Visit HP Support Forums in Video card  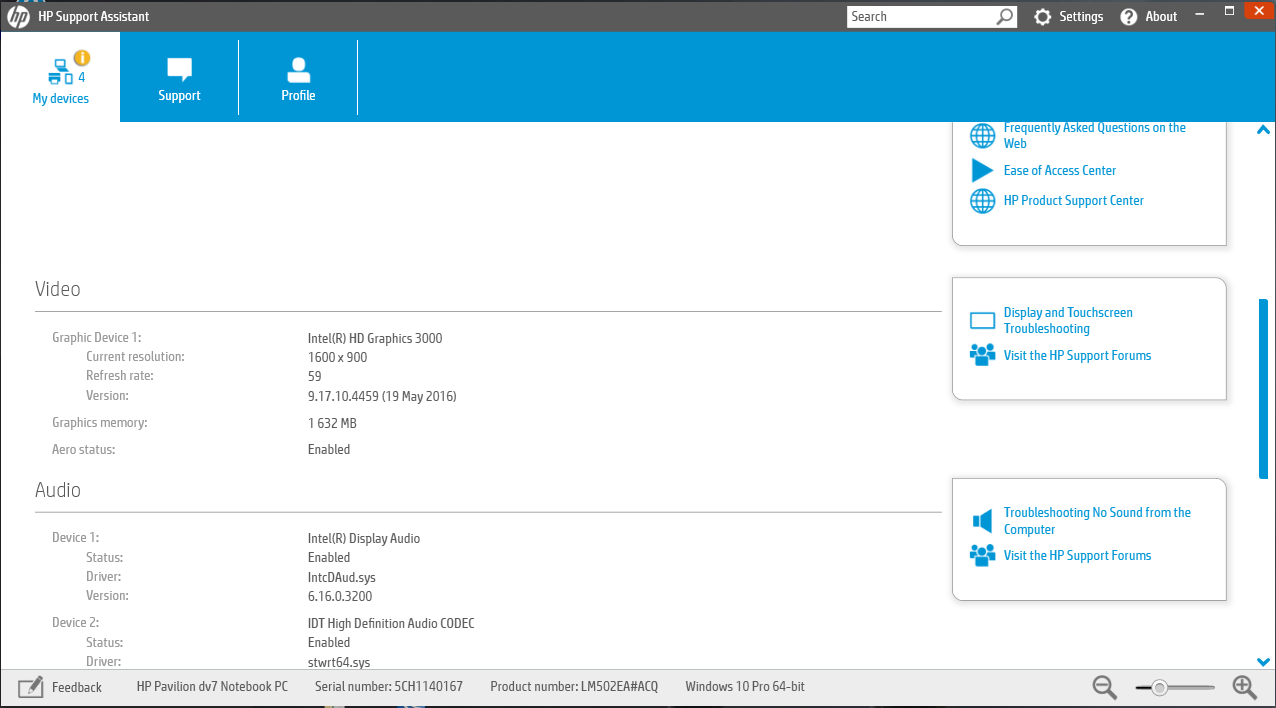1077,355
